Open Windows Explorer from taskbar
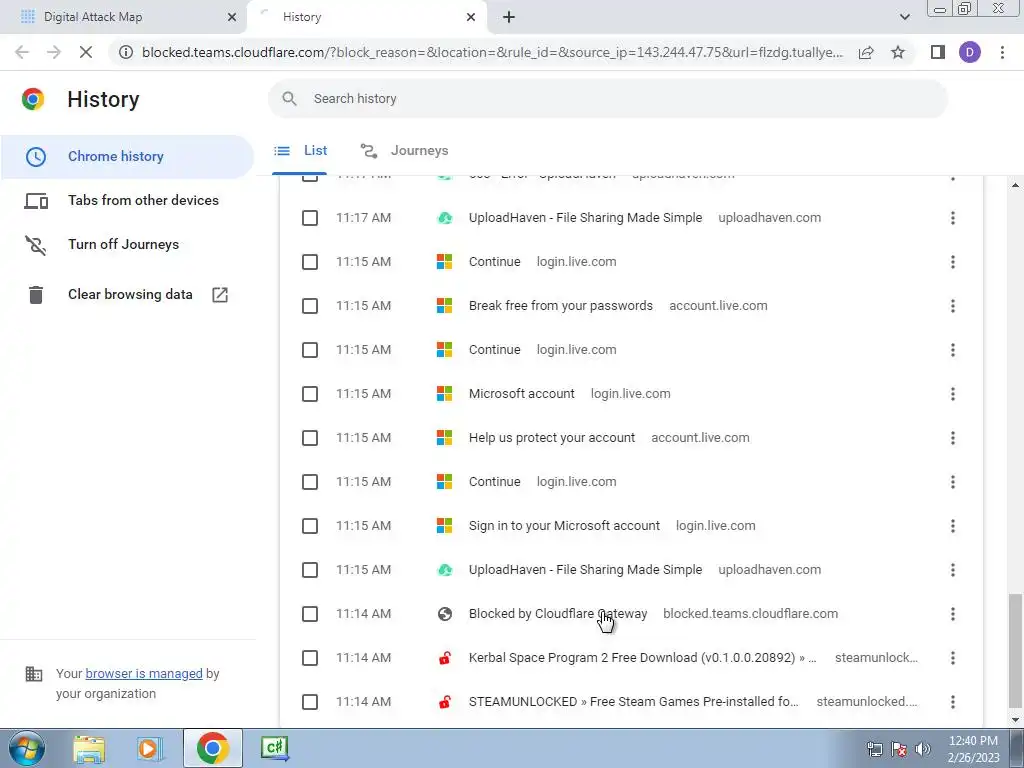1024x768 pixels. [89, 748]
